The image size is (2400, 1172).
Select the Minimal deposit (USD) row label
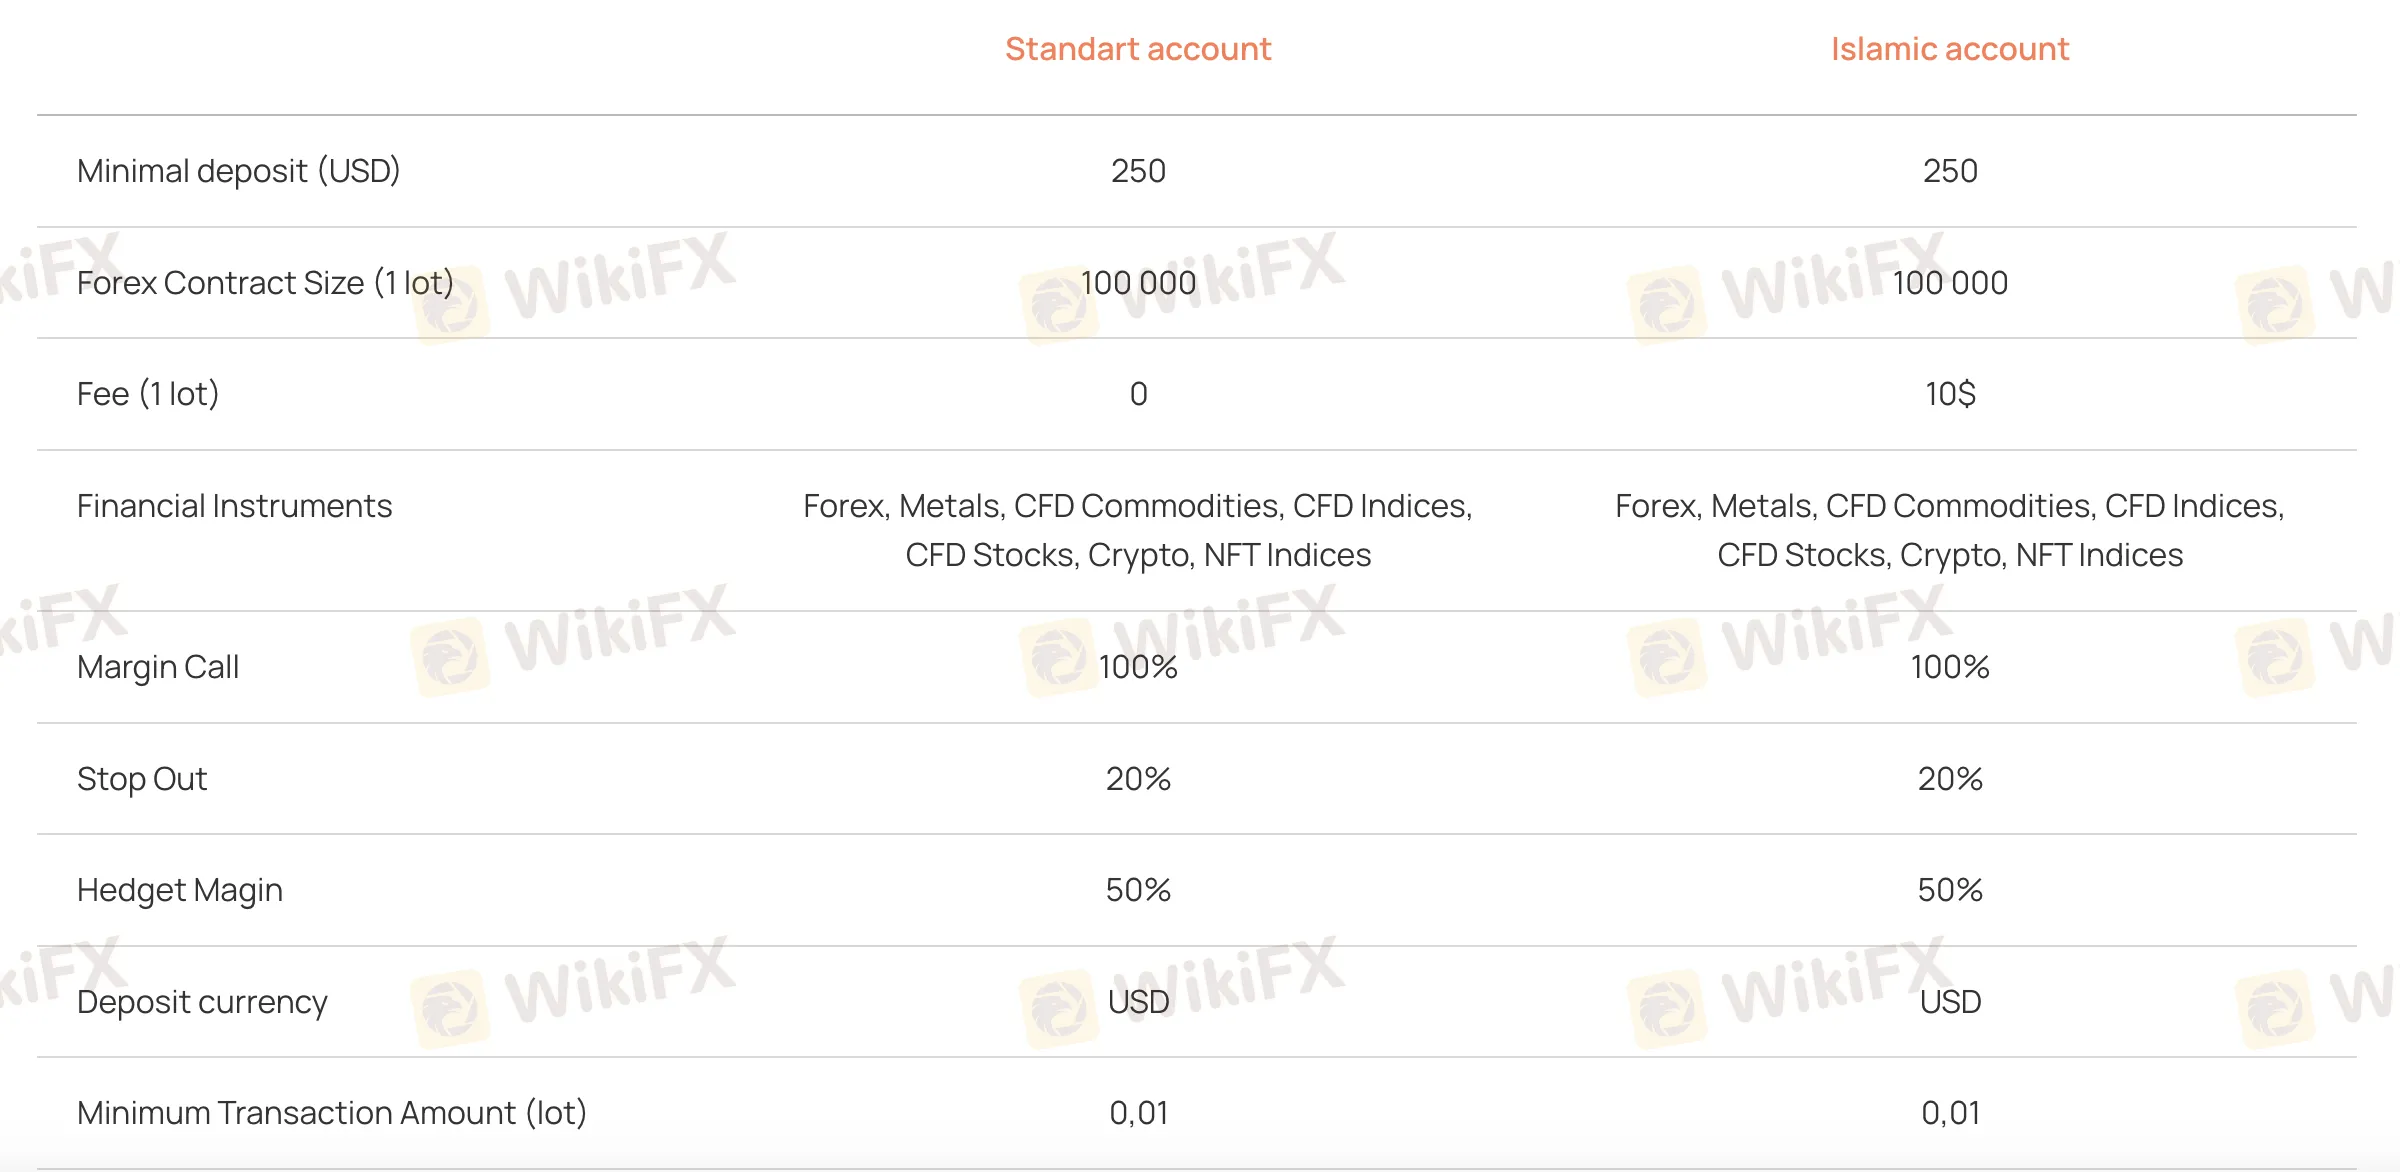point(238,171)
